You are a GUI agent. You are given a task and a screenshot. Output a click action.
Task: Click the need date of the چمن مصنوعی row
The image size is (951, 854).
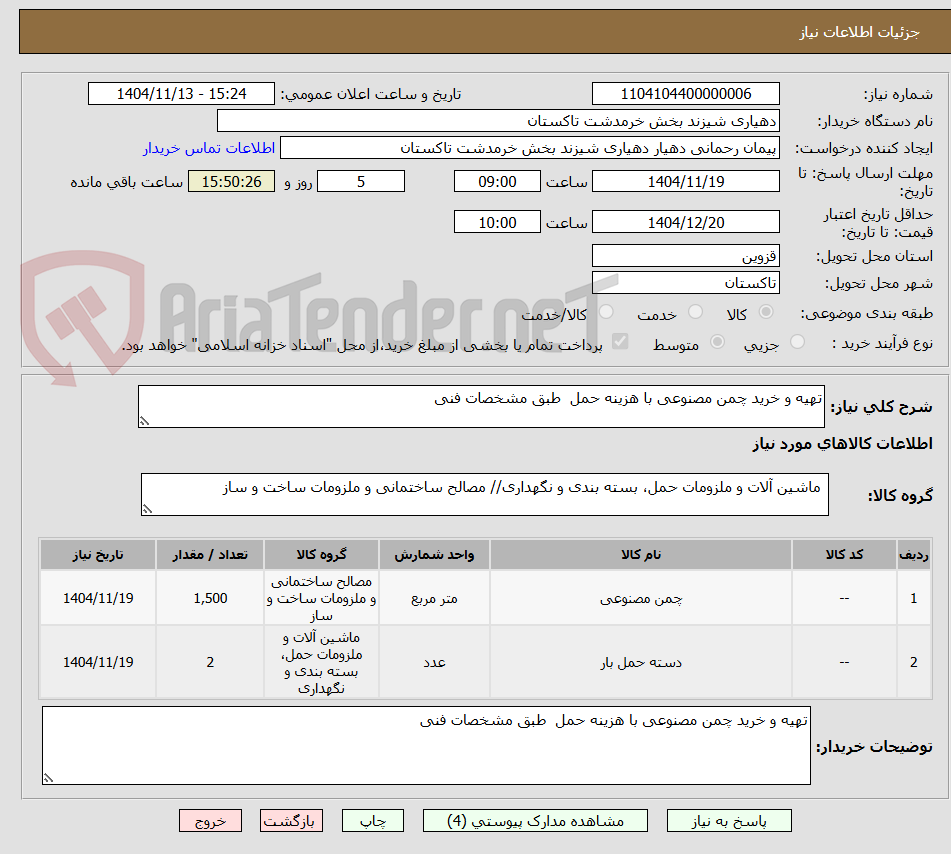point(98,598)
